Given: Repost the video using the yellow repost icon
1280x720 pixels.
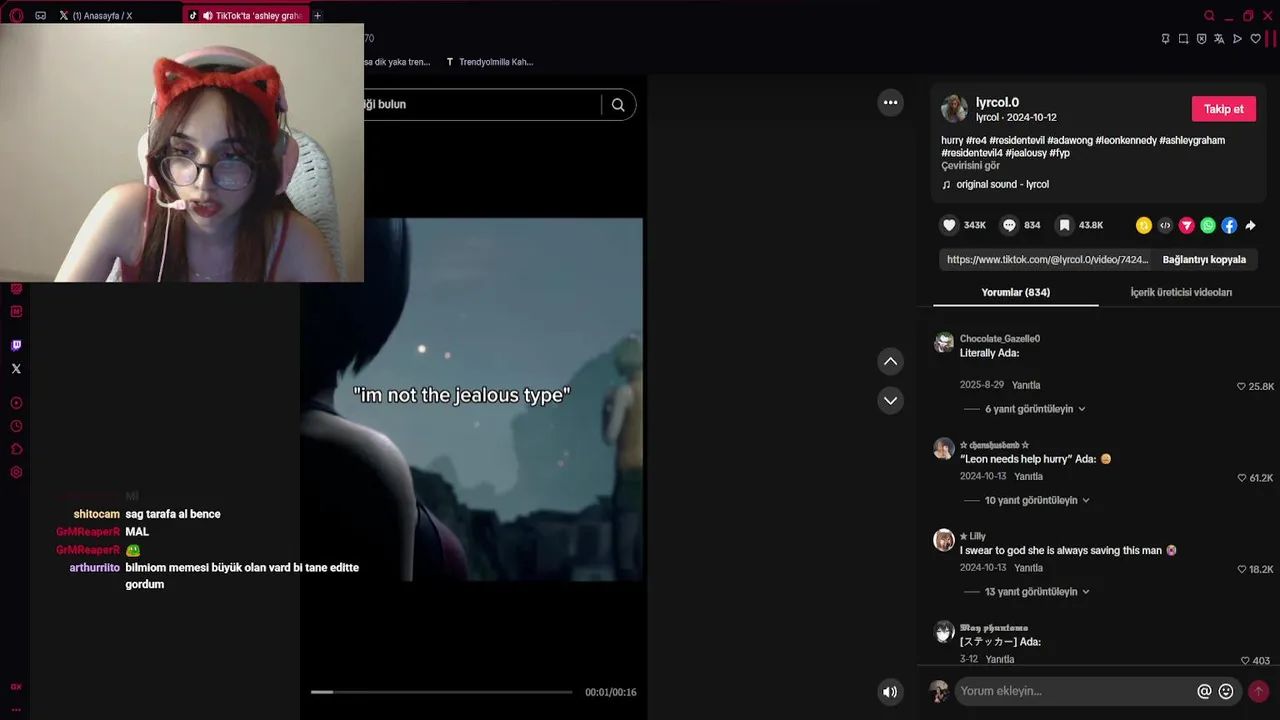Looking at the screenshot, I should tap(1144, 225).
